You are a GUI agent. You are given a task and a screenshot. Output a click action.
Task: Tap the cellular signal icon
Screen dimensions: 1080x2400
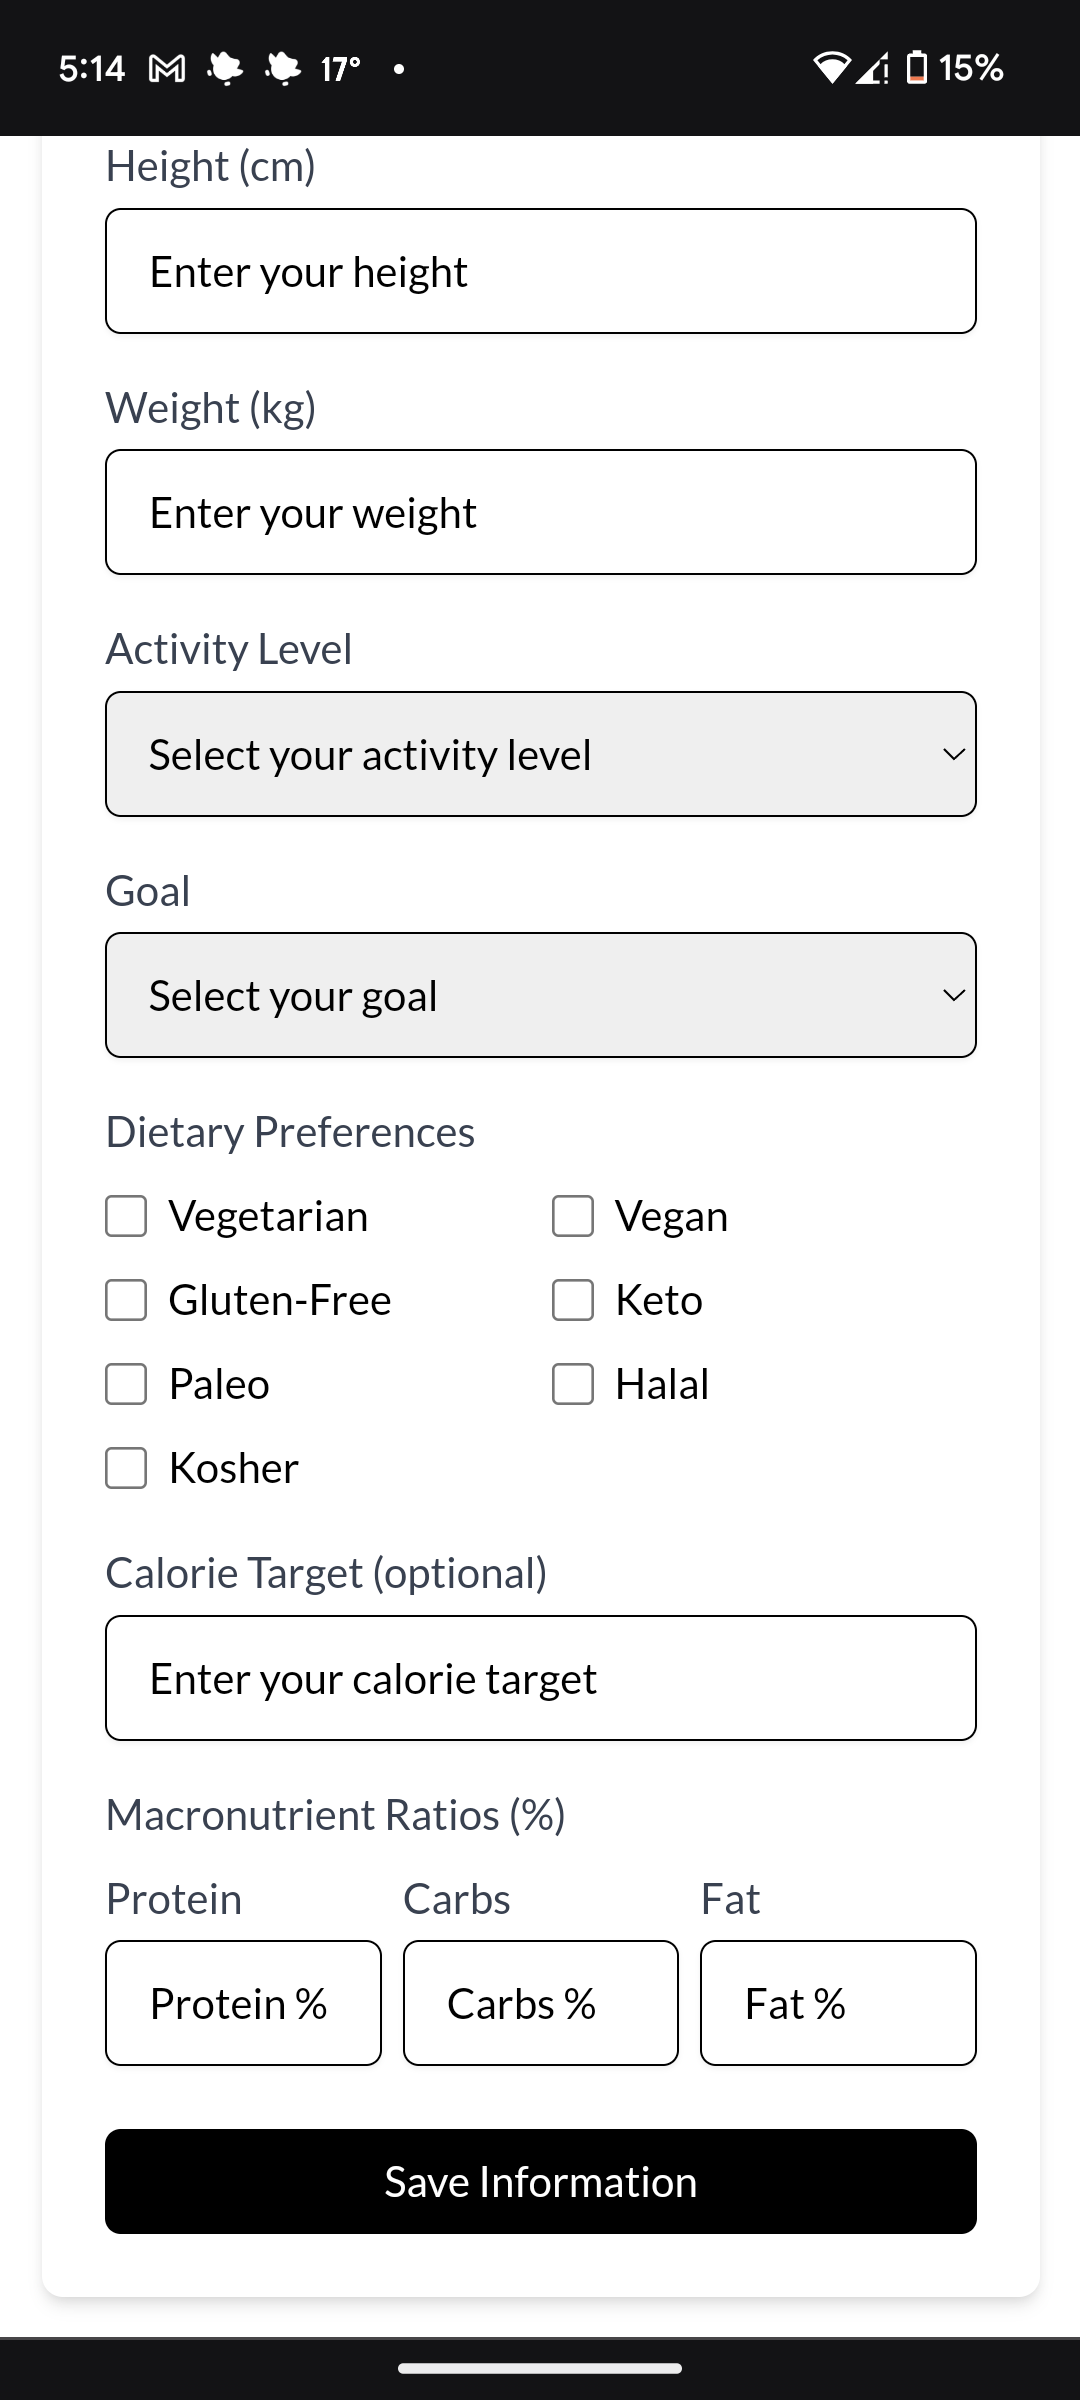[872, 68]
